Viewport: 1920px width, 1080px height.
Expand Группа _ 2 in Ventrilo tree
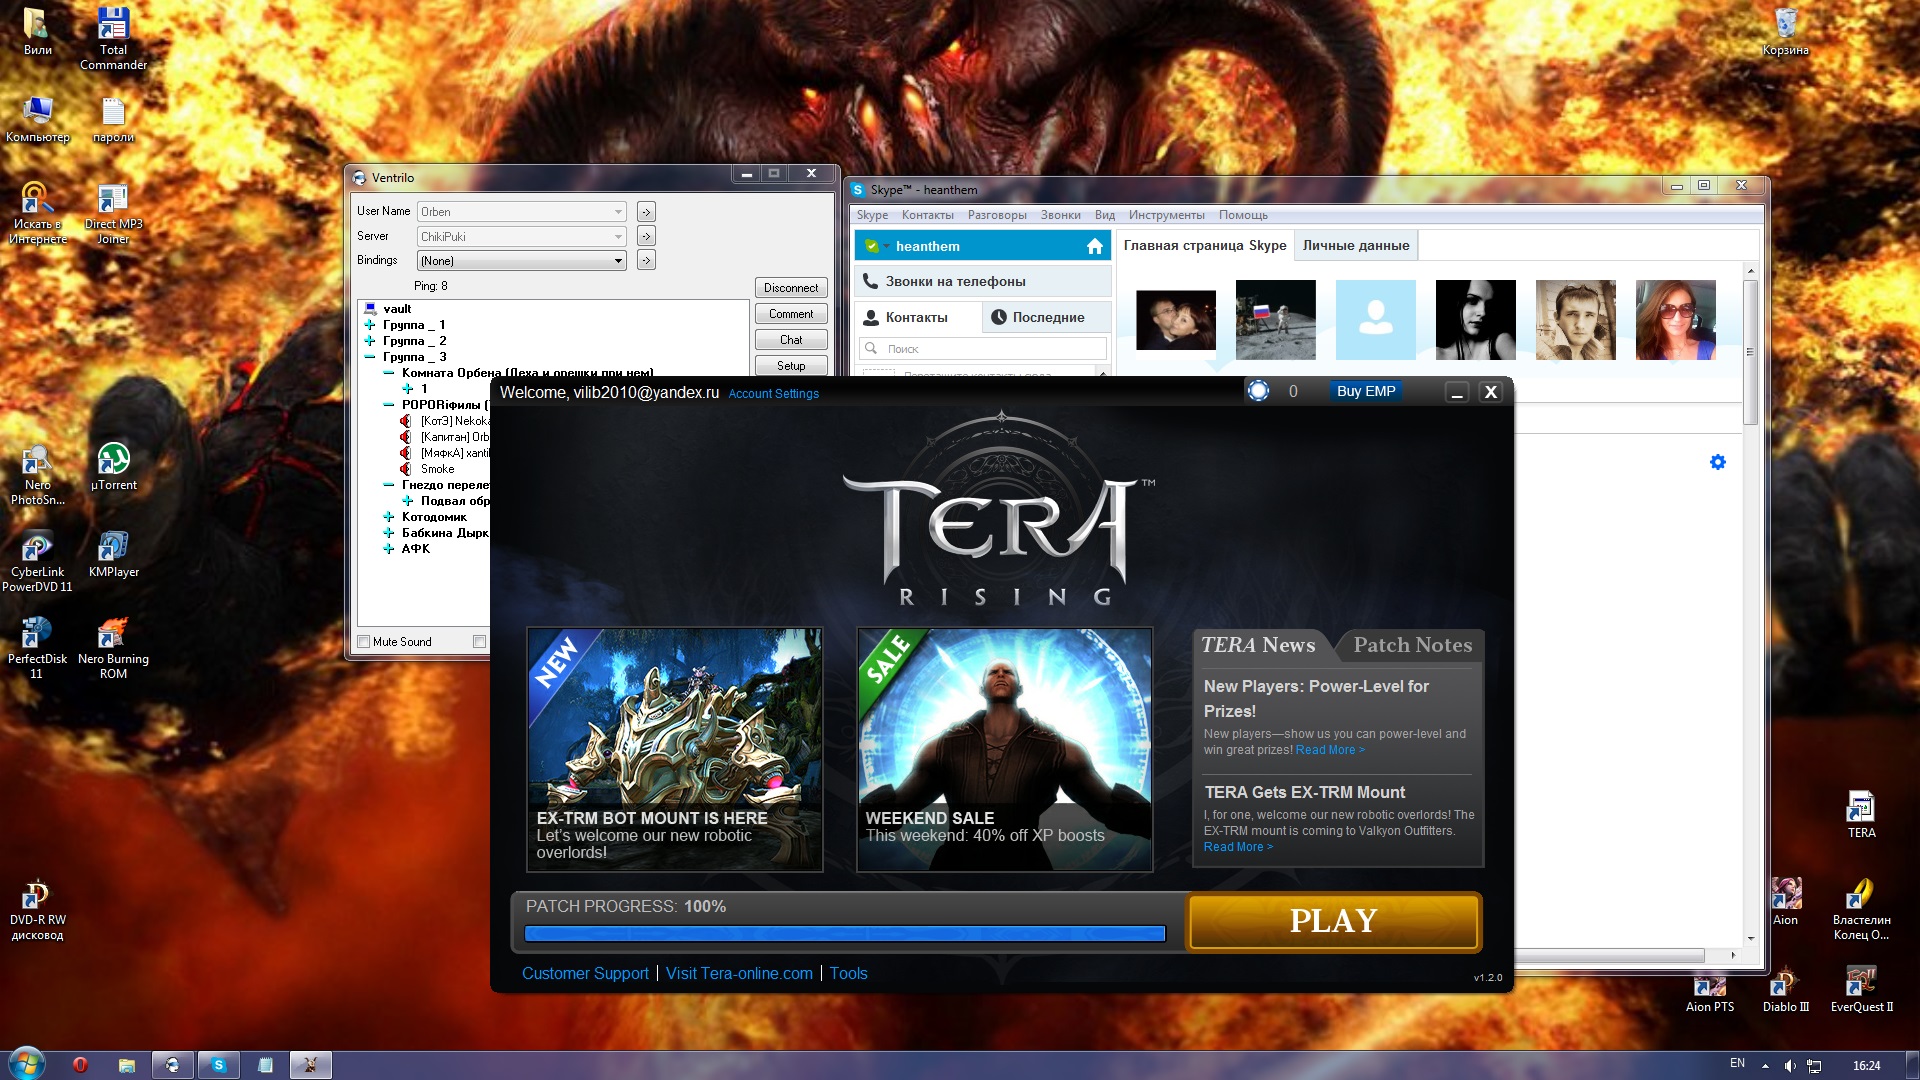pos(370,341)
